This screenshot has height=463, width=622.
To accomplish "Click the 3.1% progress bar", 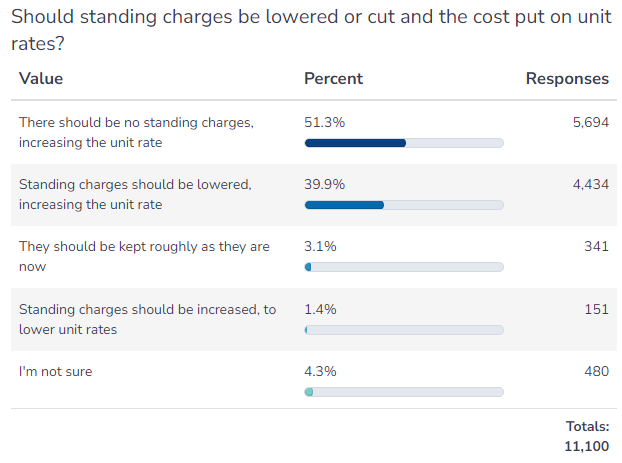I will tap(404, 267).
